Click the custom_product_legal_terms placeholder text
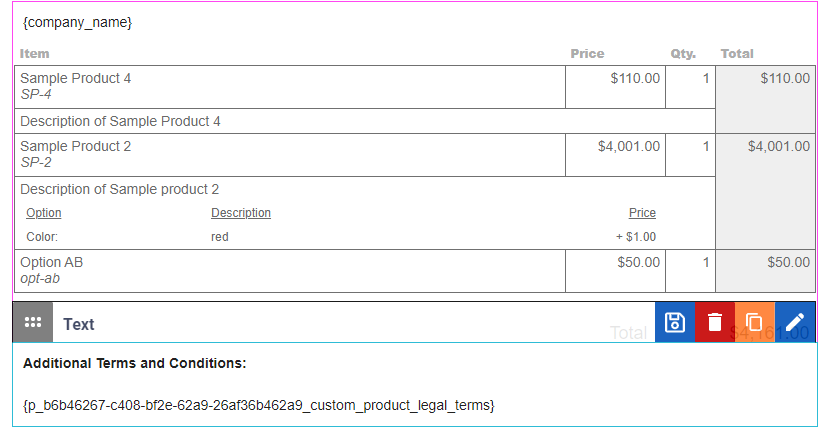This screenshot has height=441, width=831. 259,405
